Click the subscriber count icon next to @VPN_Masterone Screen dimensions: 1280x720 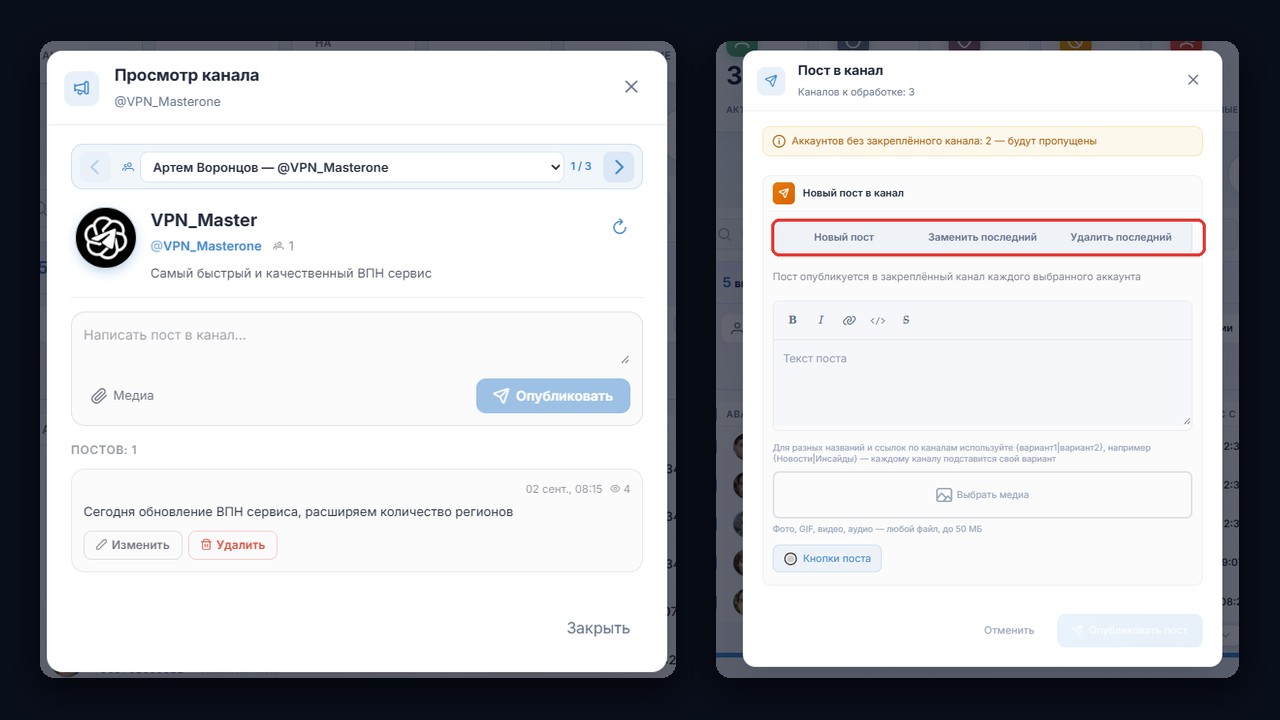pos(278,246)
